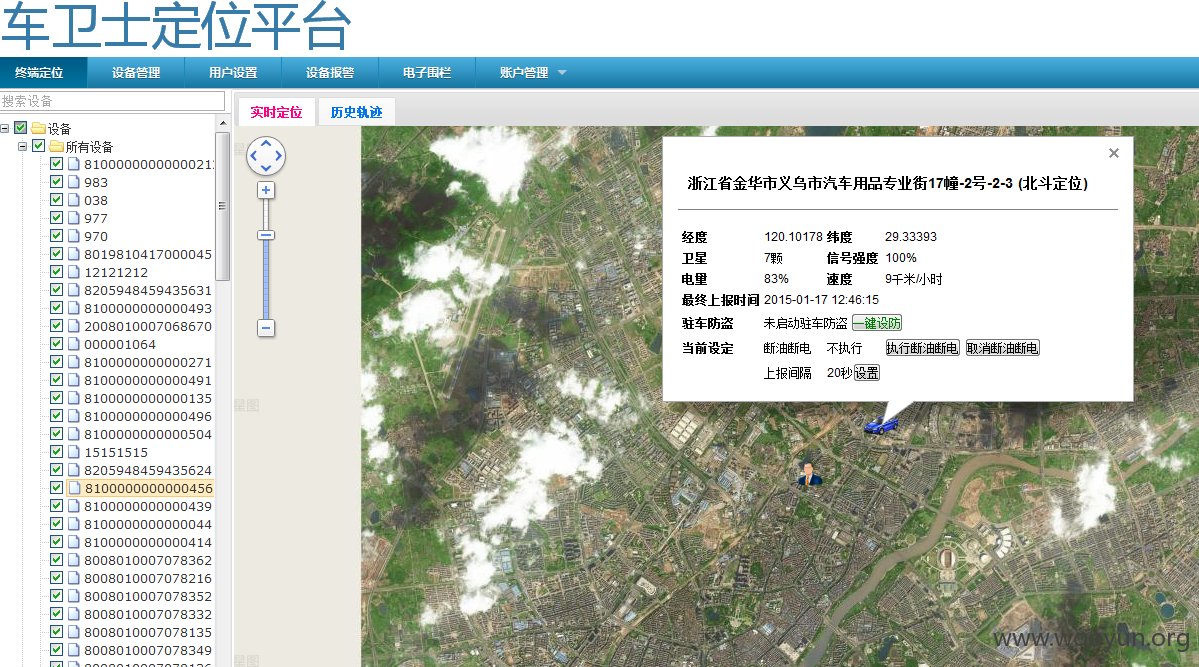Open the 用户设置 menu

click(233, 73)
